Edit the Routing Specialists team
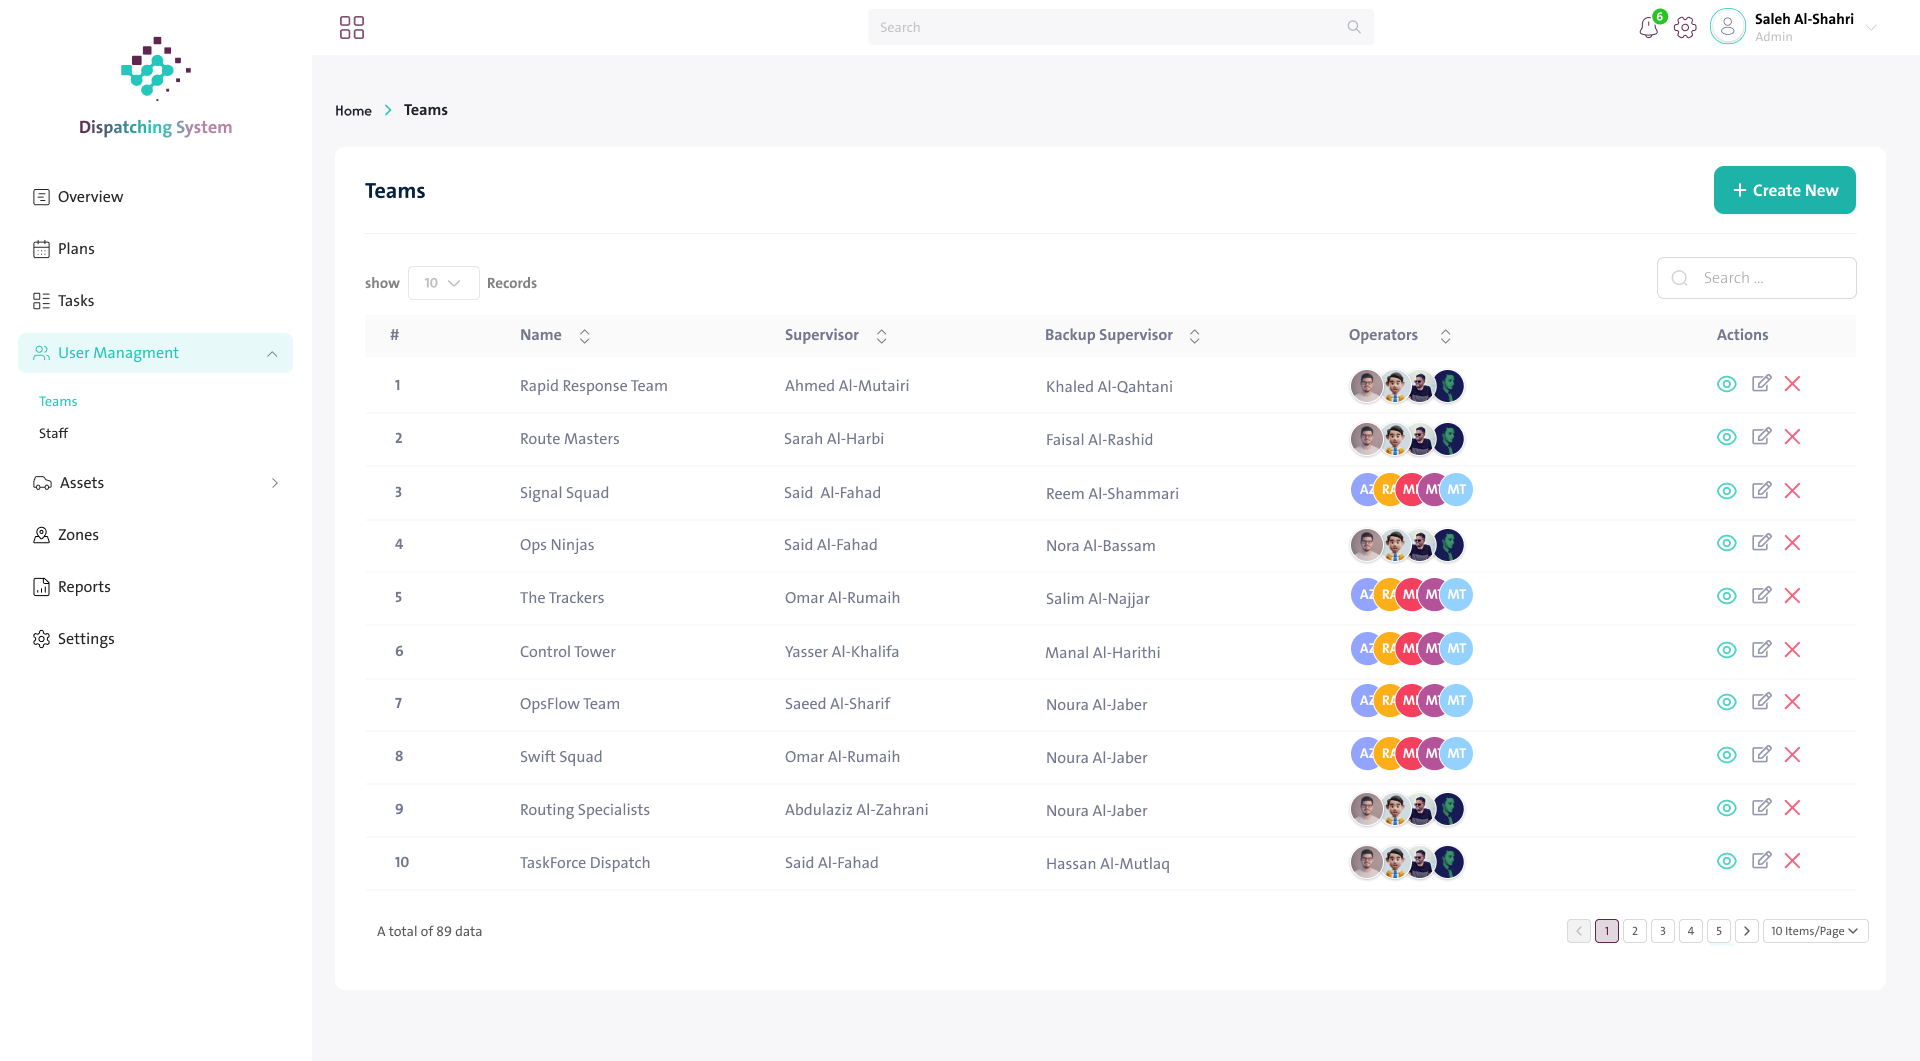Viewport: 1920px width, 1061px height. [x=1761, y=808]
